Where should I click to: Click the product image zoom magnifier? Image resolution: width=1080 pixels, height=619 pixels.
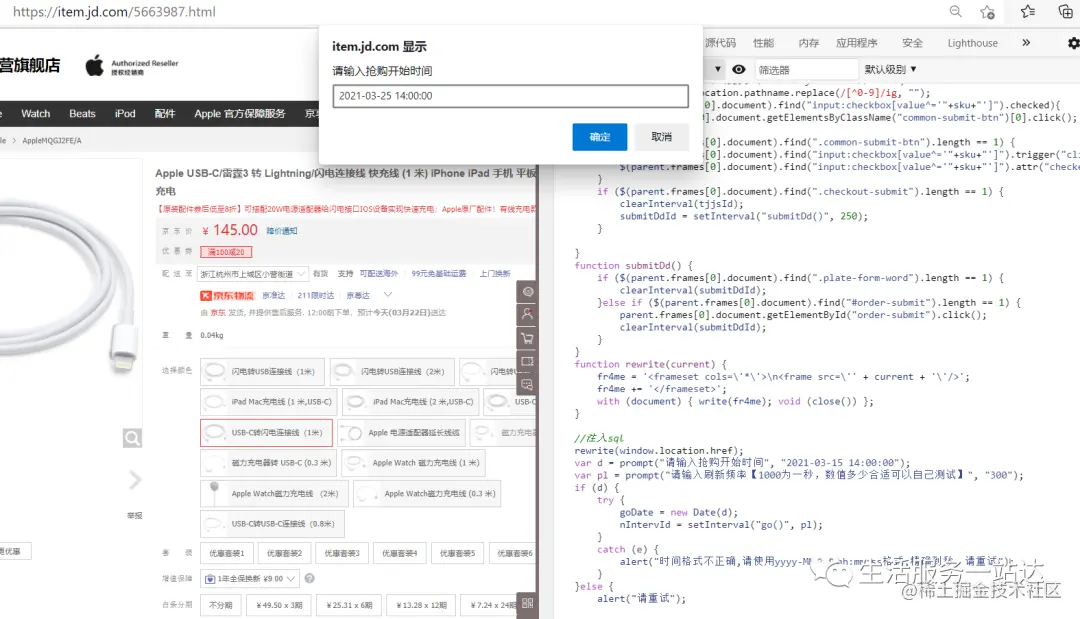point(132,438)
